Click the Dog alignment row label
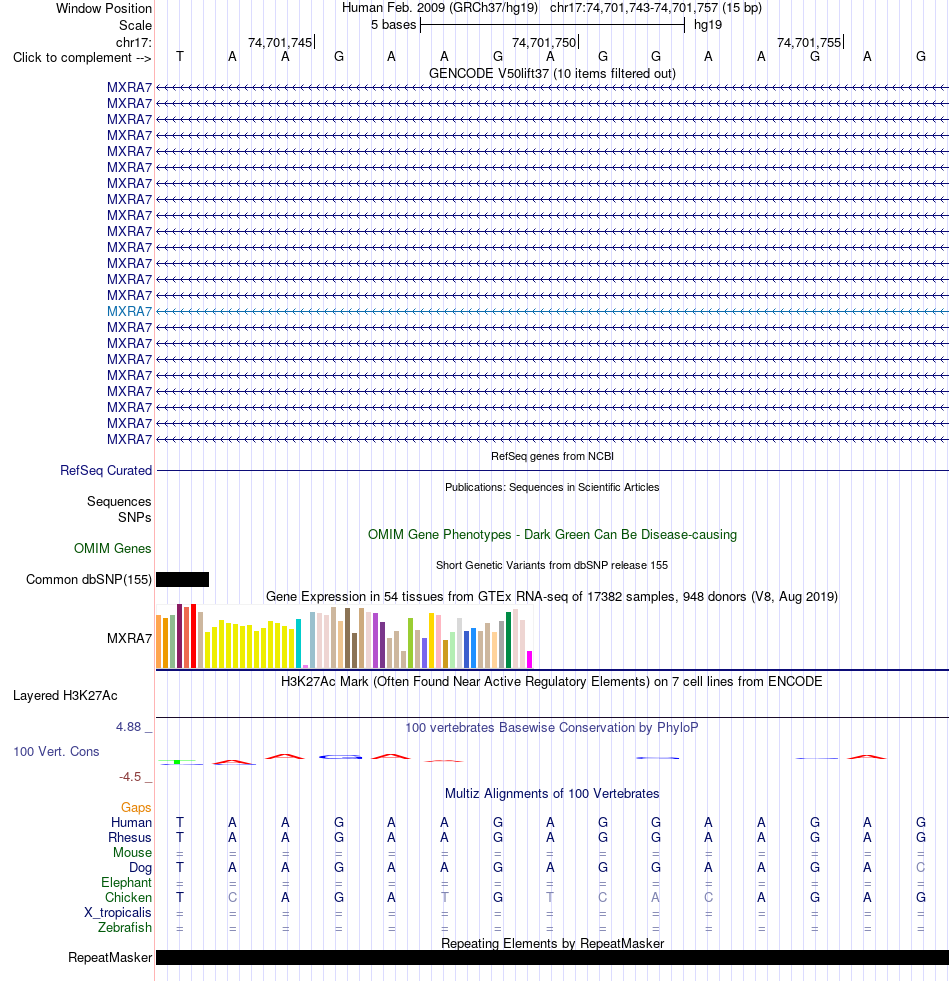This screenshot has height=981, width=950. point(140,868)
